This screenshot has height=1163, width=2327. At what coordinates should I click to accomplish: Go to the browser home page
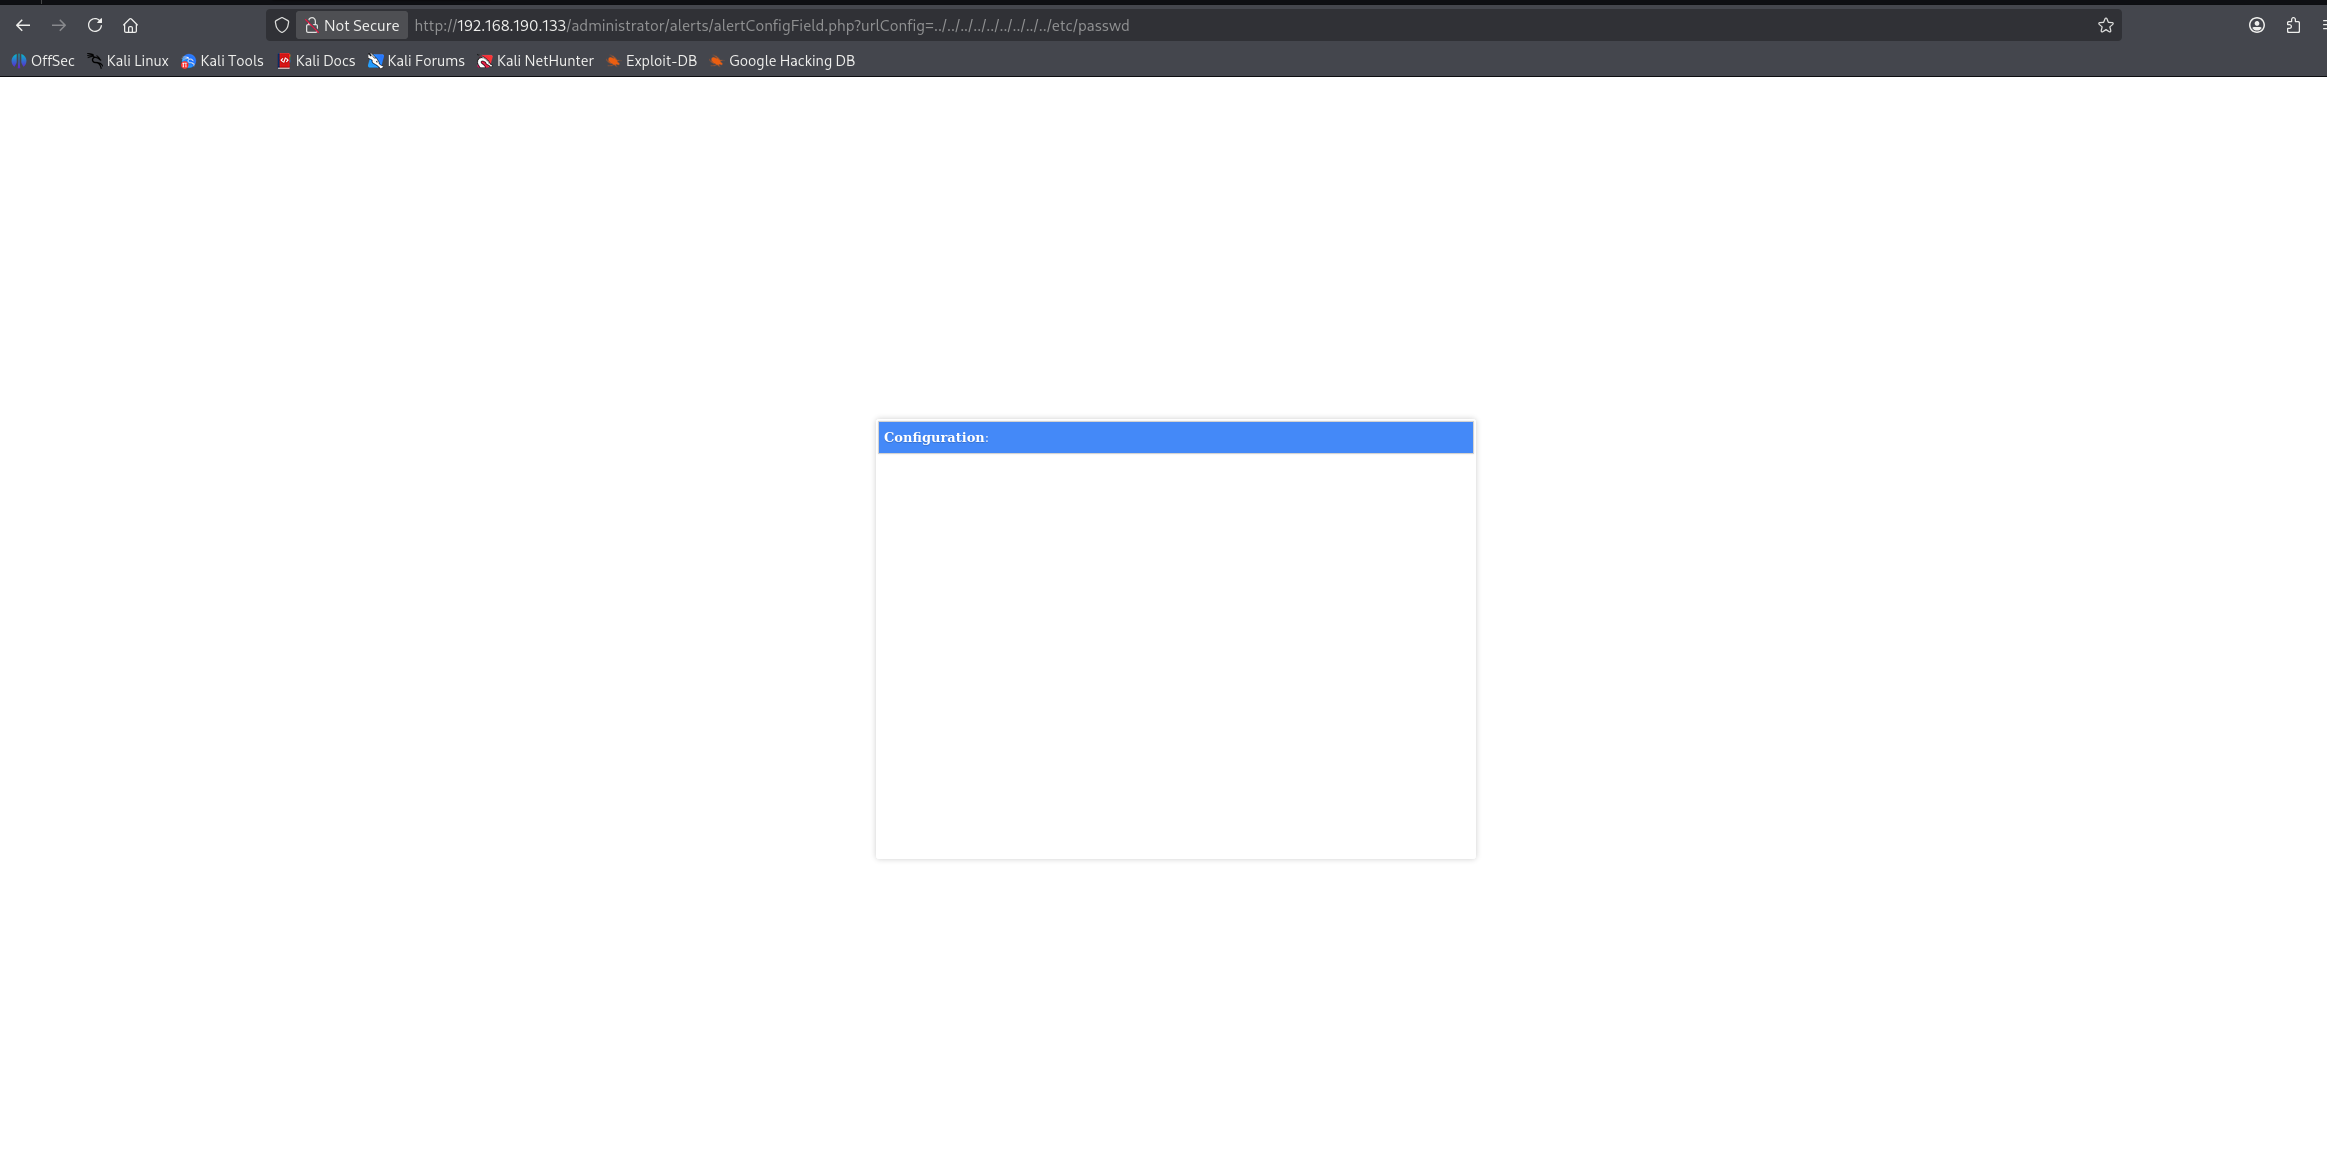[130, 25]
